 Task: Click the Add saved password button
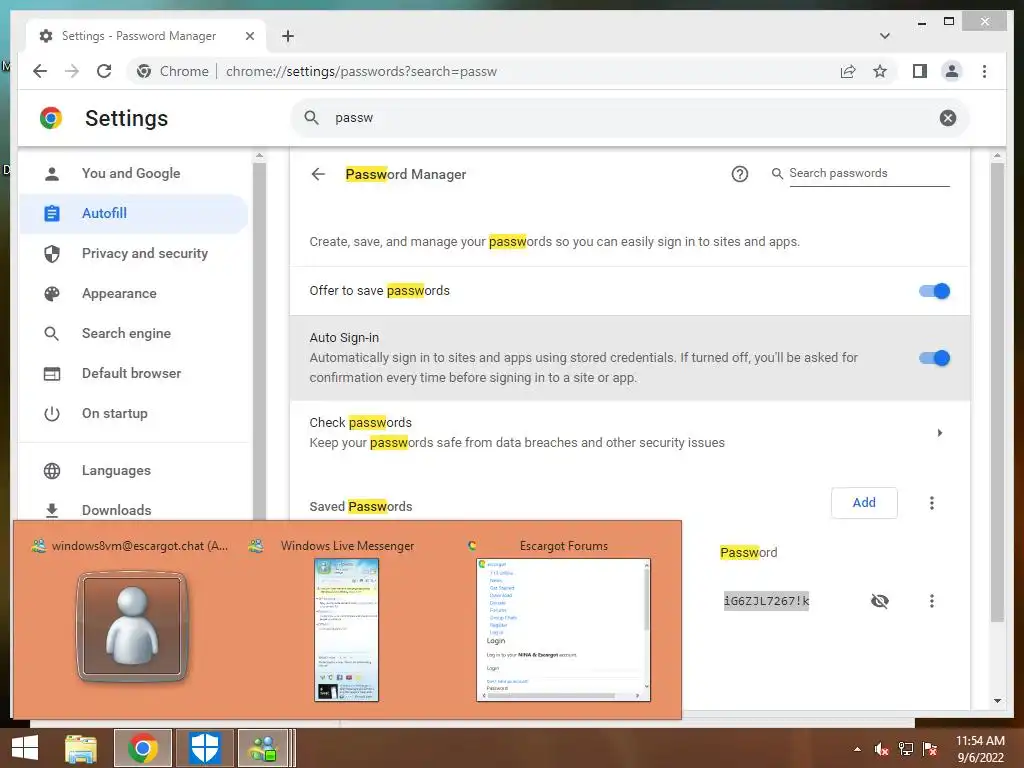tap(864, 502)
